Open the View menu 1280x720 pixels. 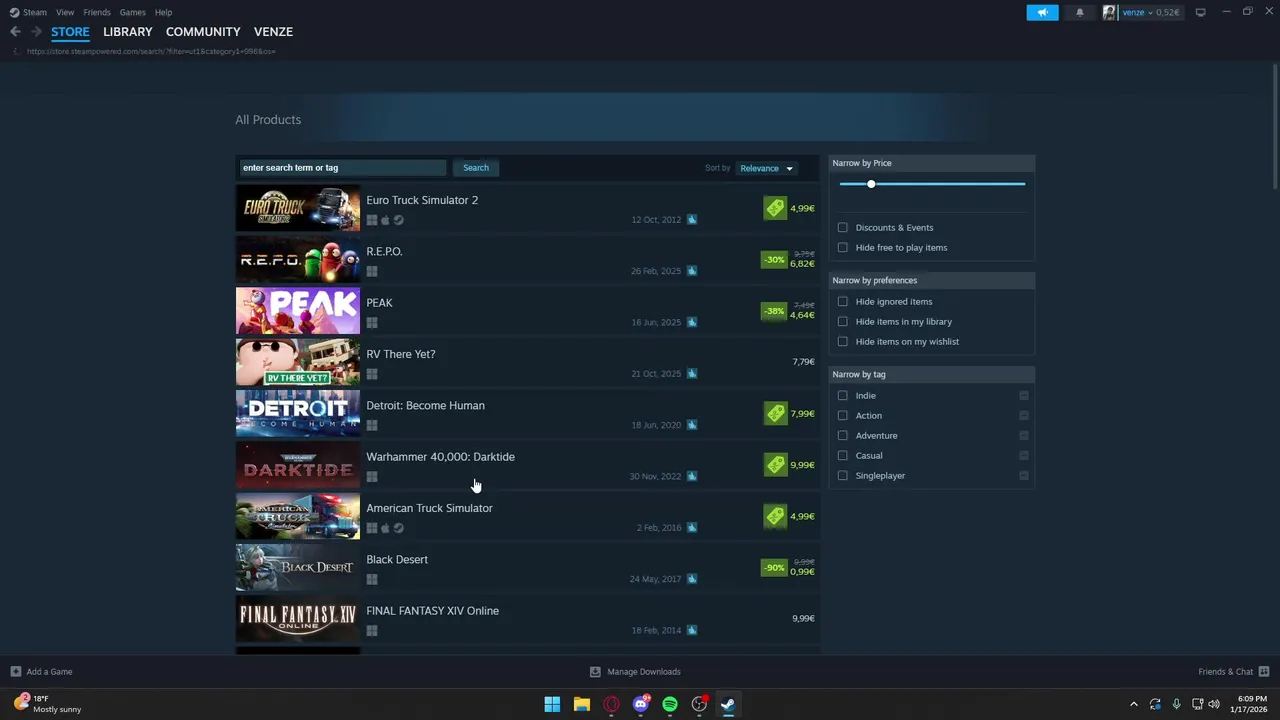65,12
